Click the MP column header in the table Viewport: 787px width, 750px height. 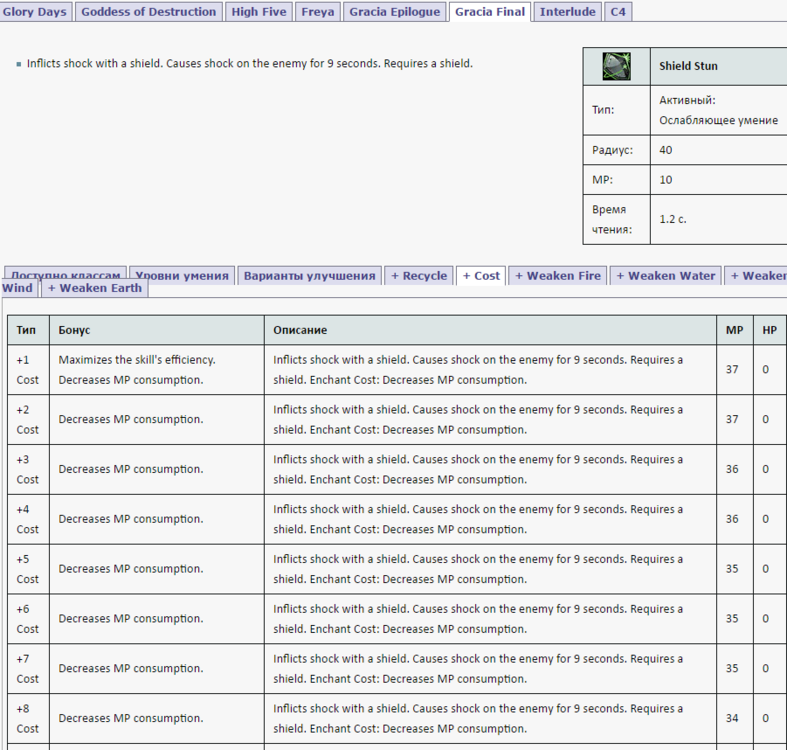coord(733,330)
